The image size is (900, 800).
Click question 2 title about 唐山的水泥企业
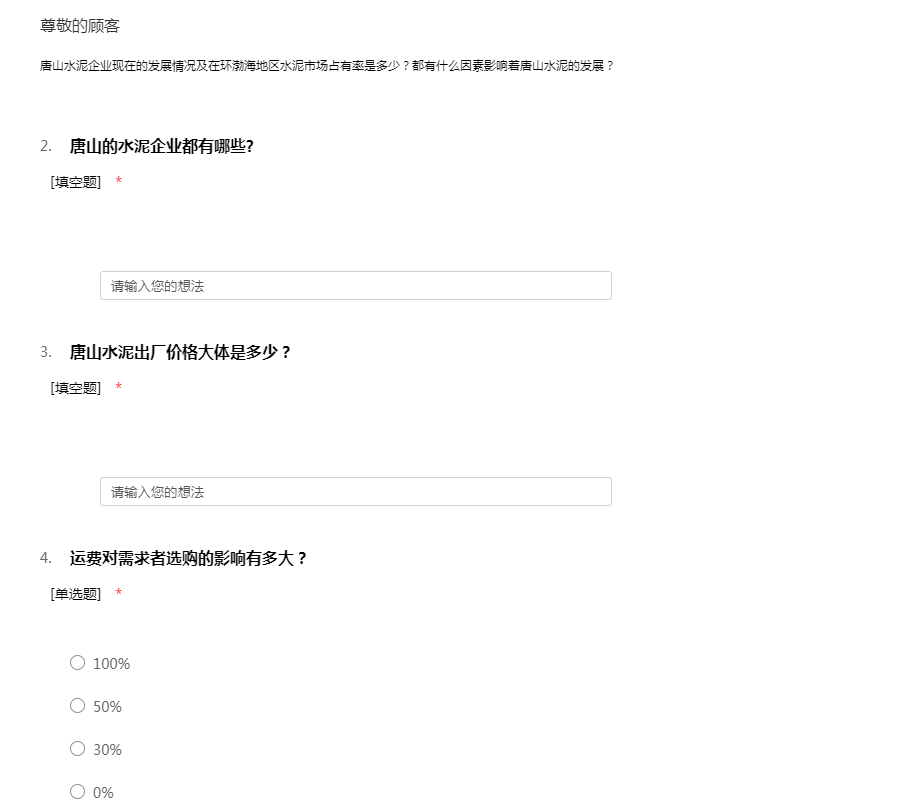[161, 146]
